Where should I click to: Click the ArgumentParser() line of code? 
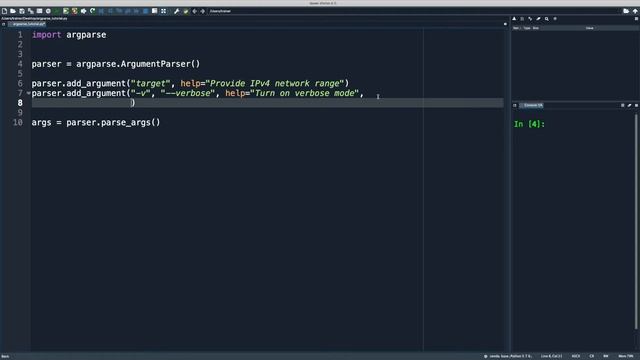point(116,64)
